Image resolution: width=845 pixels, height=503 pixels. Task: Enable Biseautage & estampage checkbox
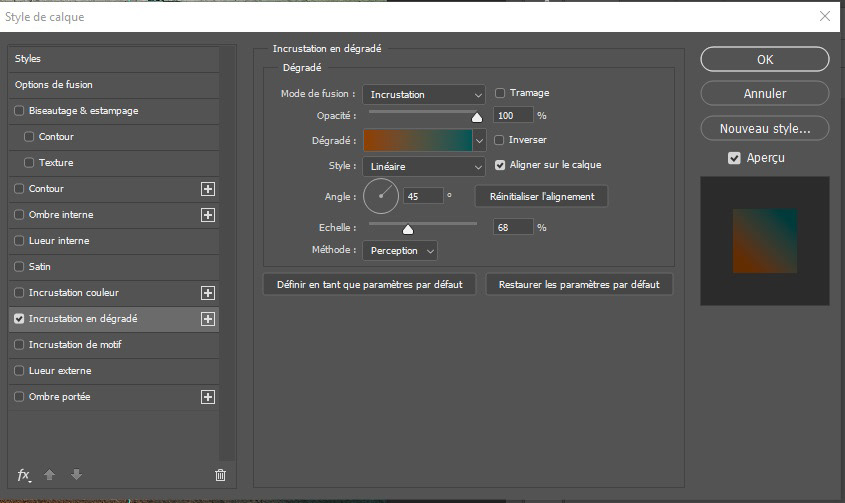[x=19, y=111]
